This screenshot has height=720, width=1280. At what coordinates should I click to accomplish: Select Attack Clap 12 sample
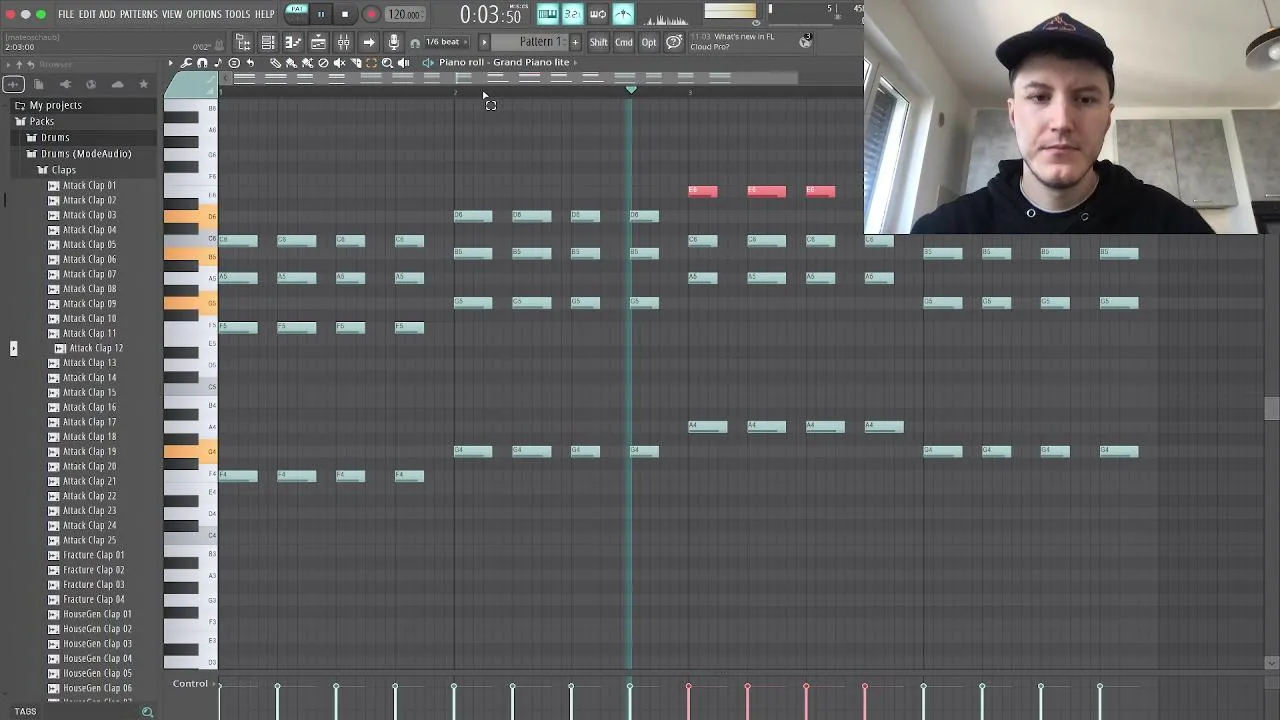(x=96, y=348)
